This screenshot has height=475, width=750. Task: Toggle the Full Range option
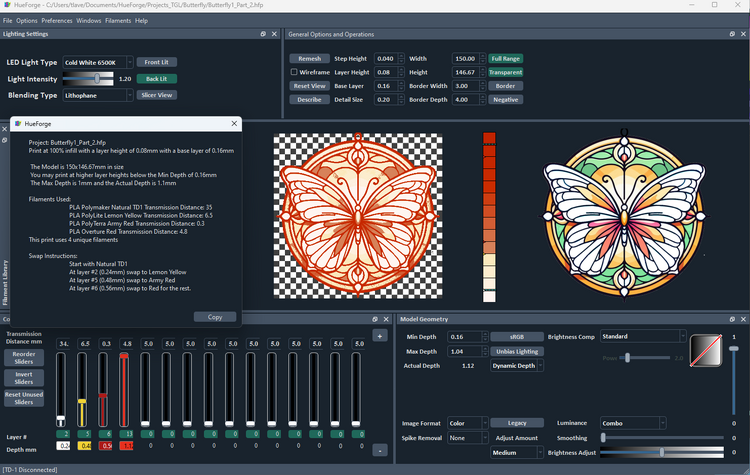click(x=506, y=58)
